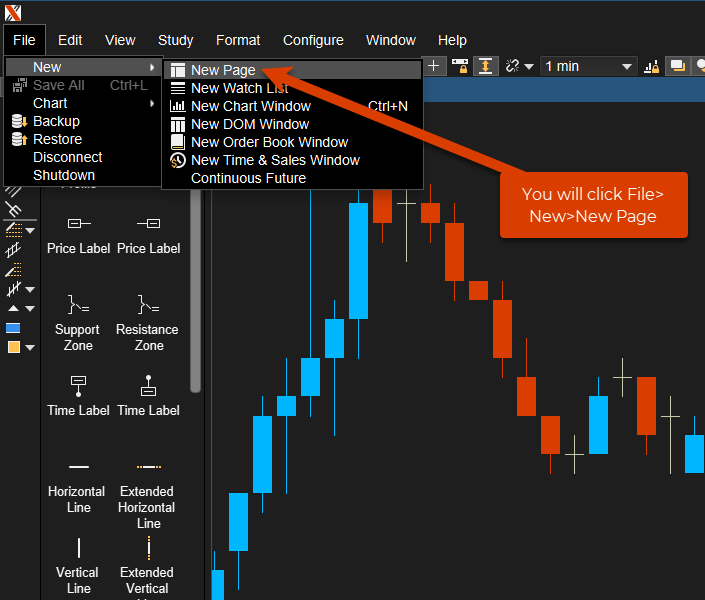
Task: Select the bottom-pin Time Label component
Action: (x=148, y=396)
